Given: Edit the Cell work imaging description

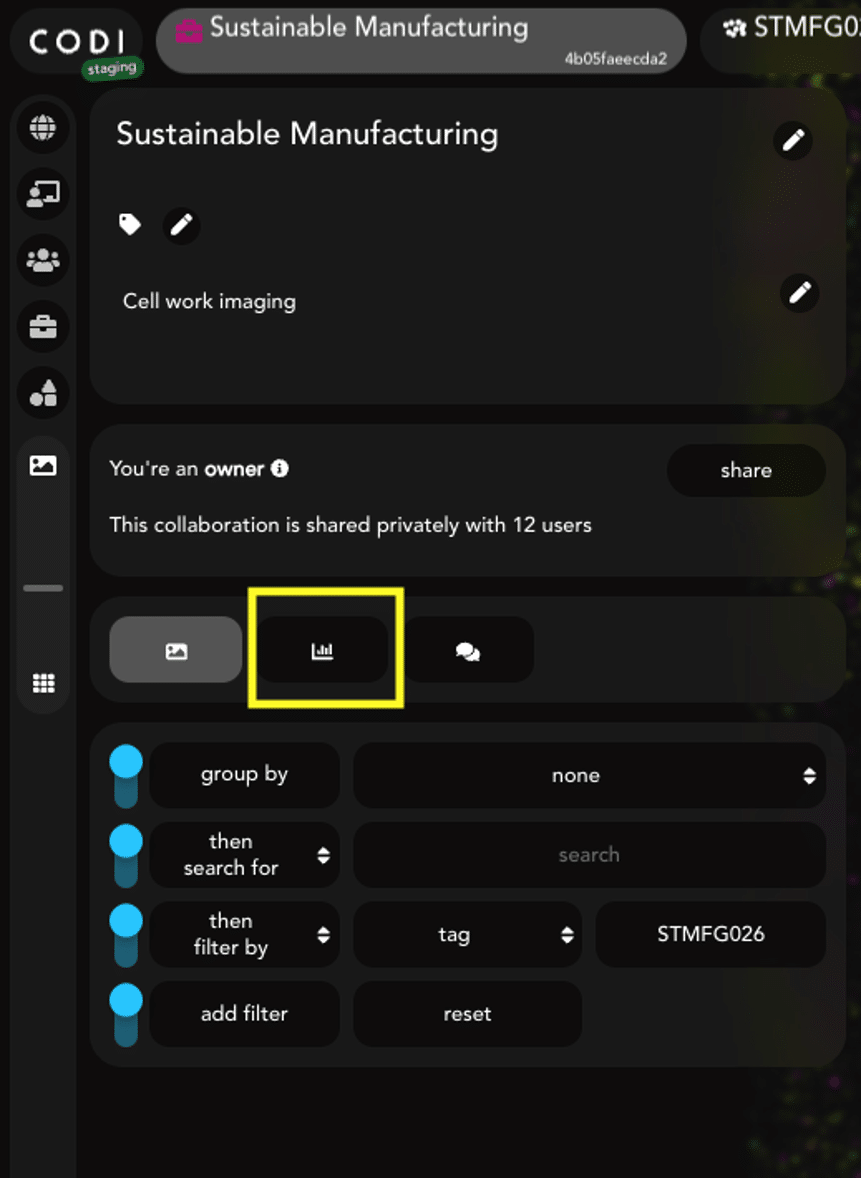Looking at the screenshot, I should (x=799, y=292).
